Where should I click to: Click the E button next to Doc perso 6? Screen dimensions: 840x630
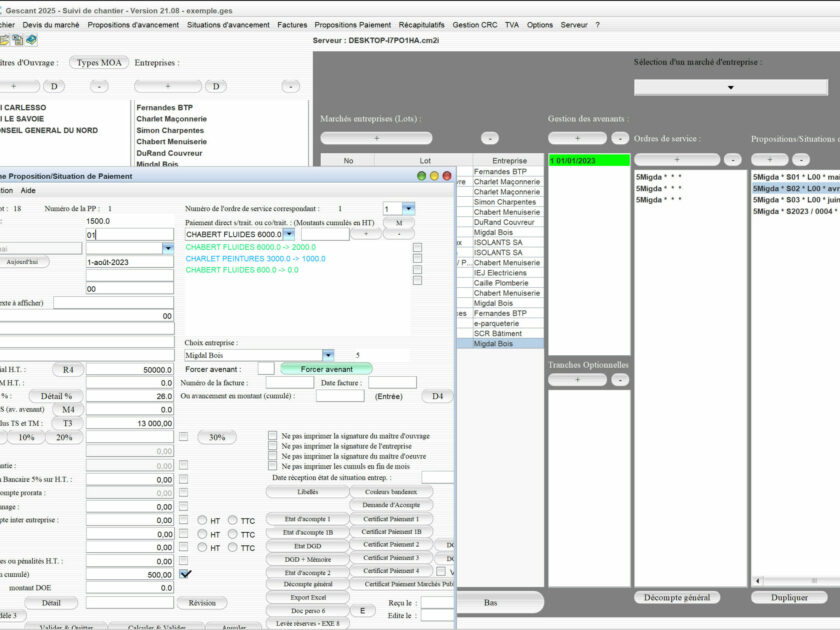tap(362, 611)
